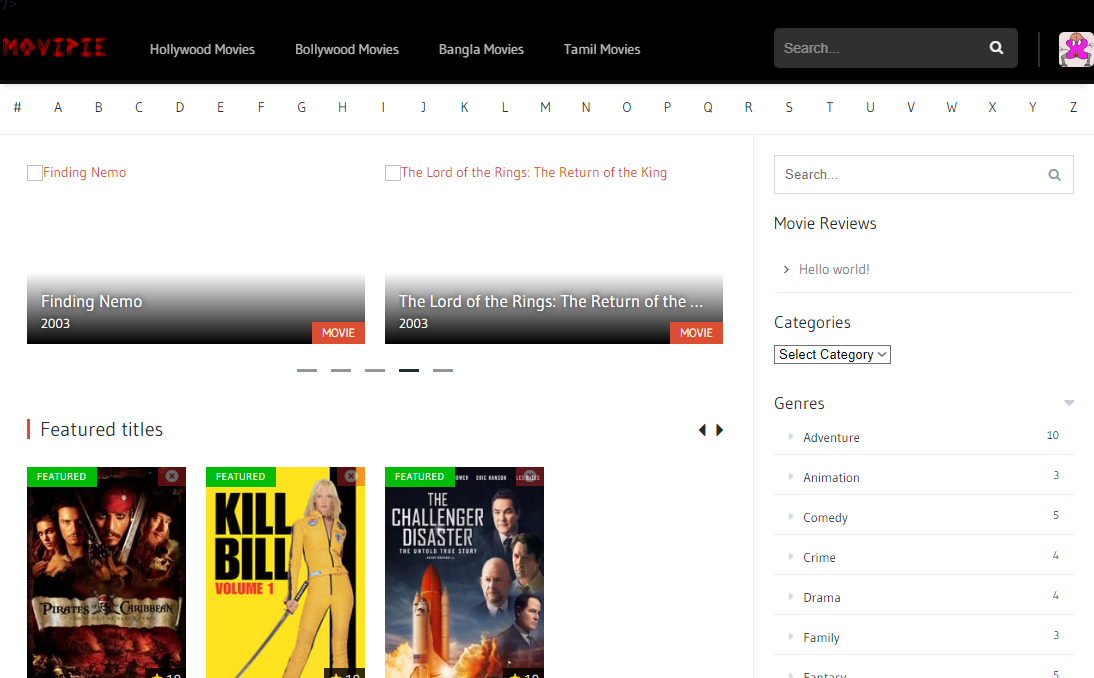Remove featured mark on Pirates of the Caribbean poster
Screen dimensions: 1094x678
[x=172, y=476]
